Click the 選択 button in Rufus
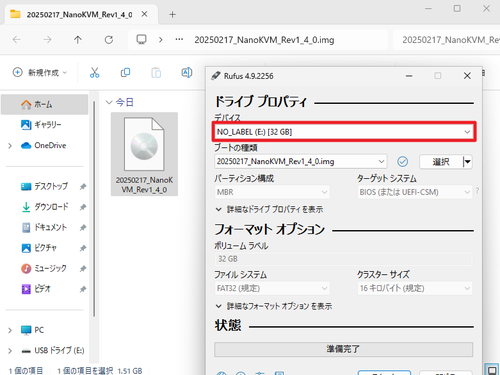The width and height of the screenshot is (500, 375). tap(441, 162)
